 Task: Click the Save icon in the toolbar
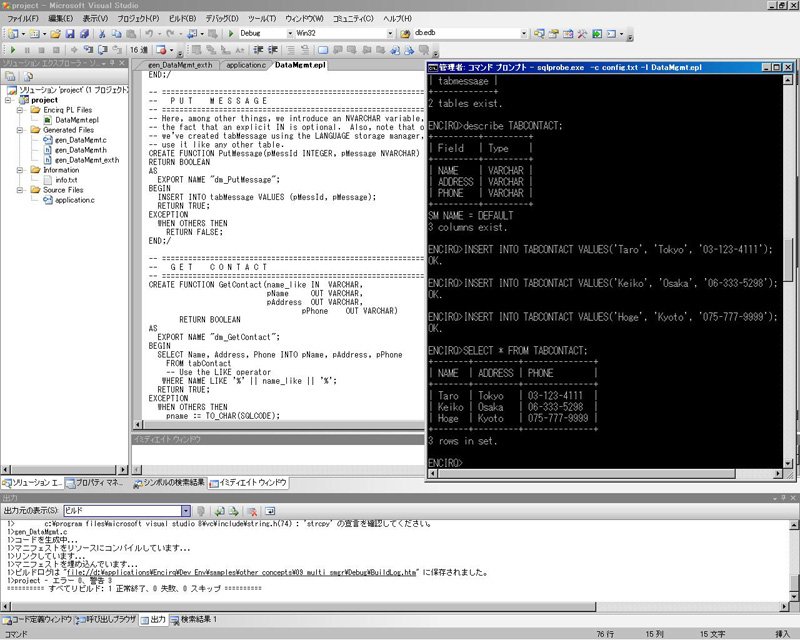70,34
